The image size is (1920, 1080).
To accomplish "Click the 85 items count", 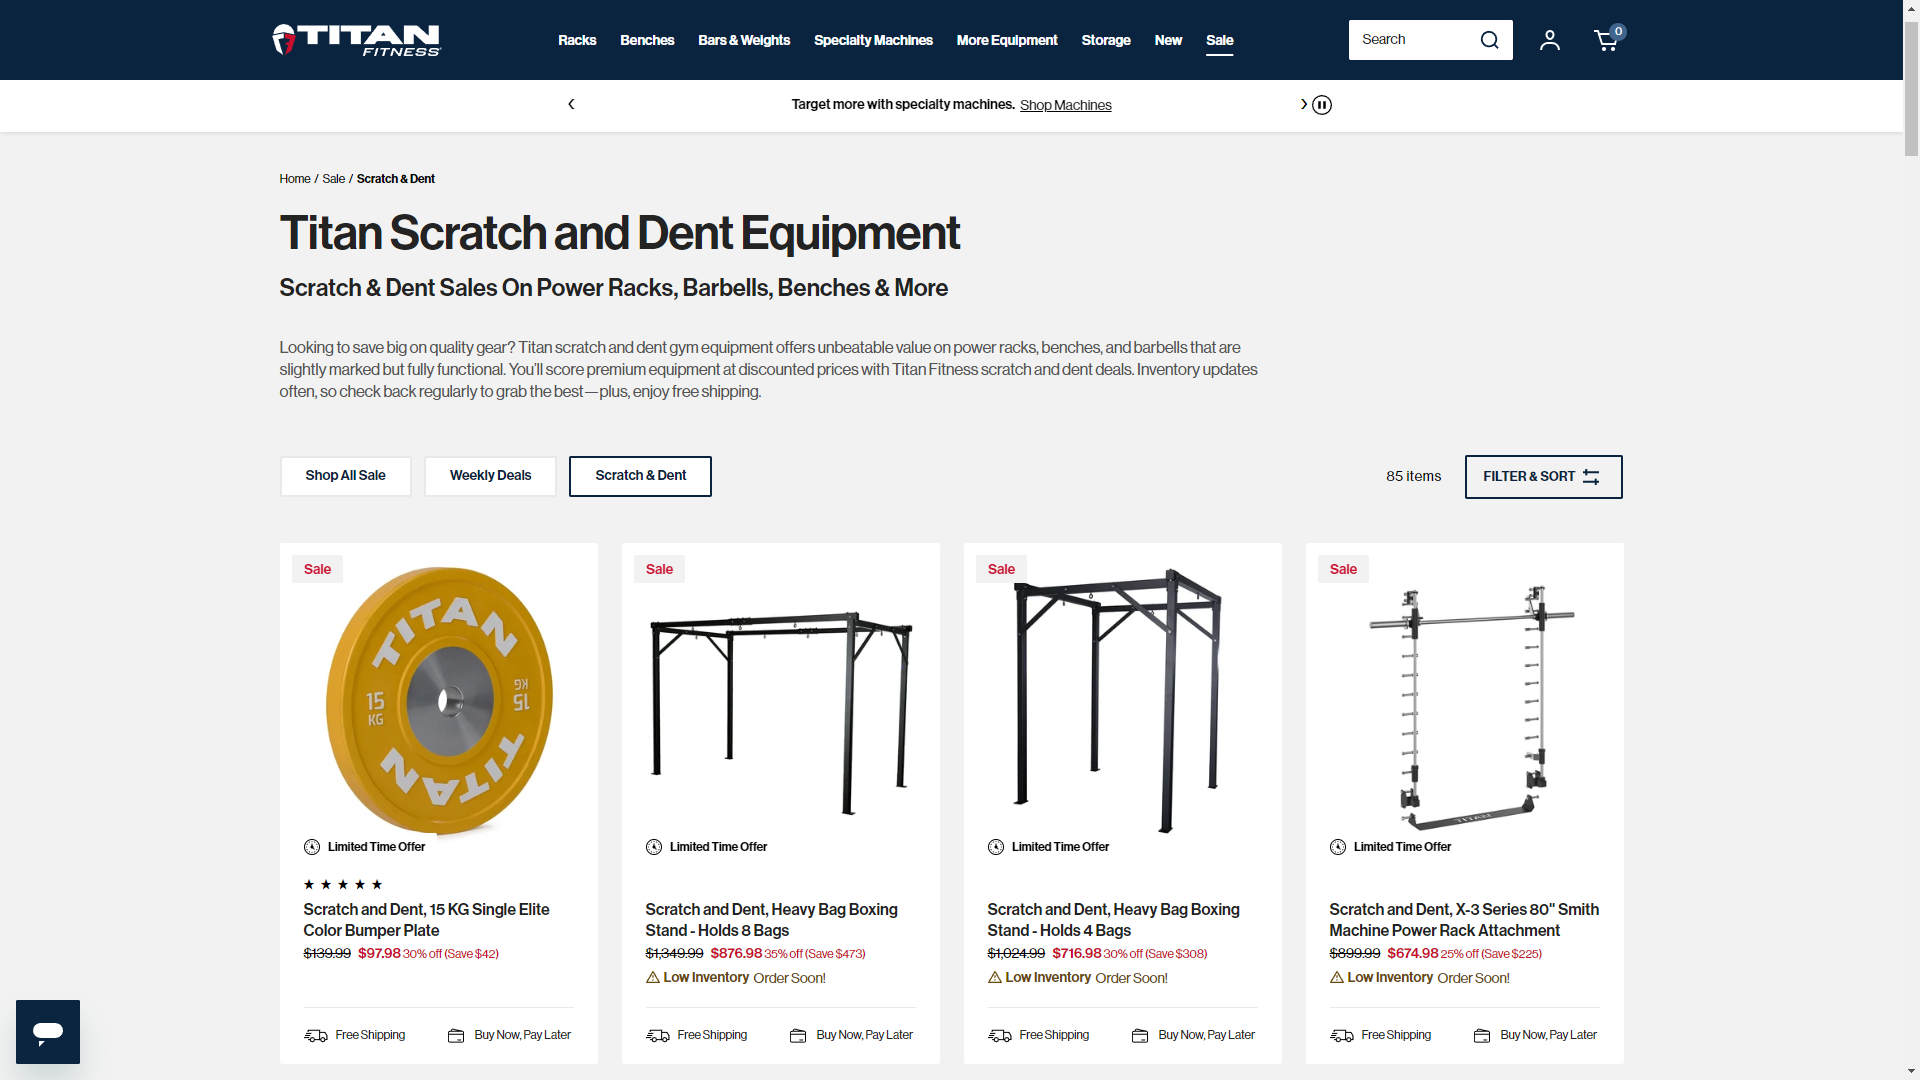I will (x=1413, y=476).
